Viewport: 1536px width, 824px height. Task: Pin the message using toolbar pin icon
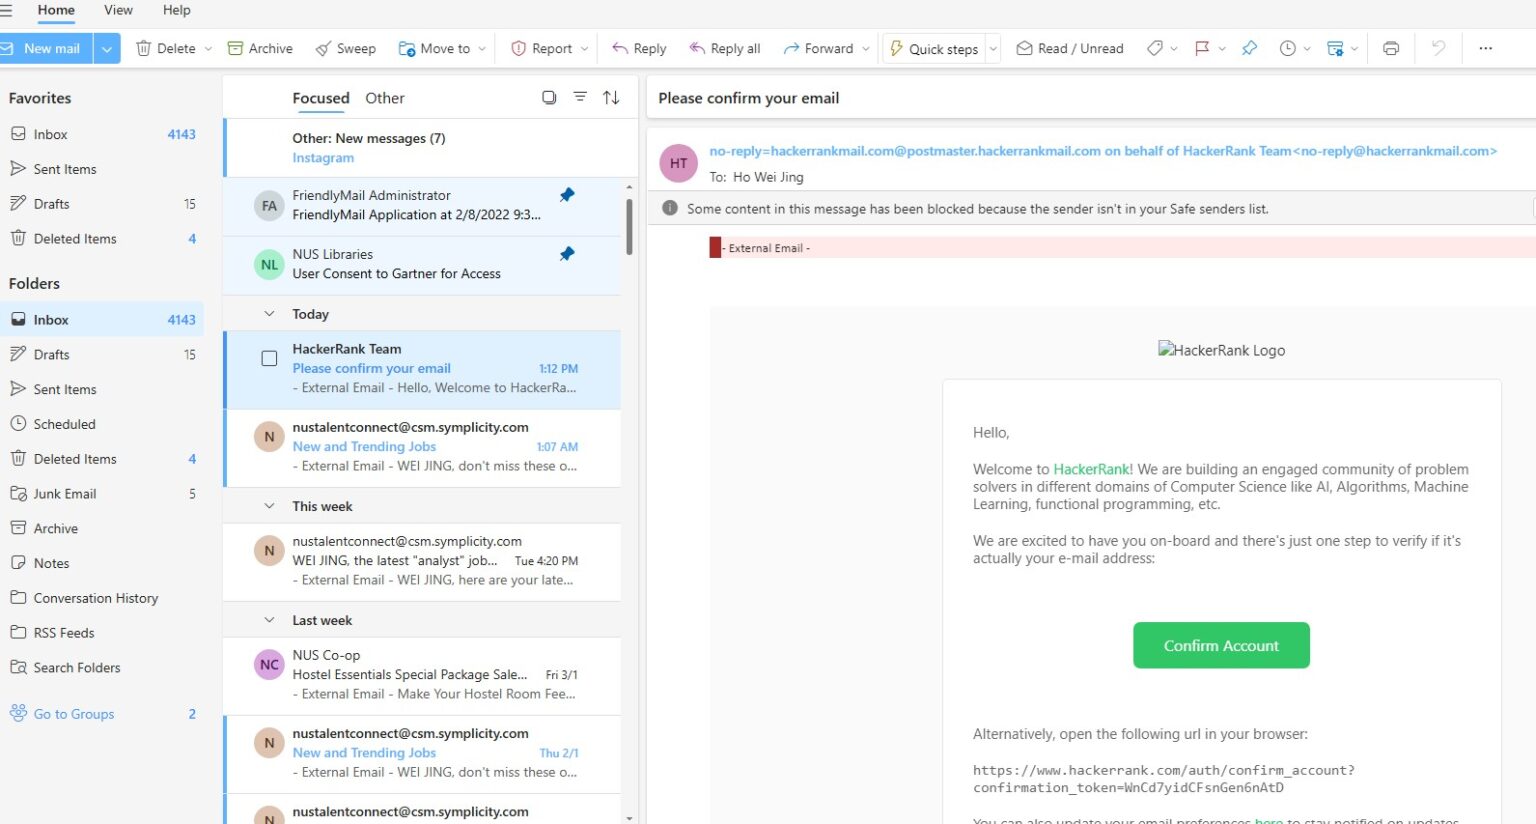tap(1249, 48)
